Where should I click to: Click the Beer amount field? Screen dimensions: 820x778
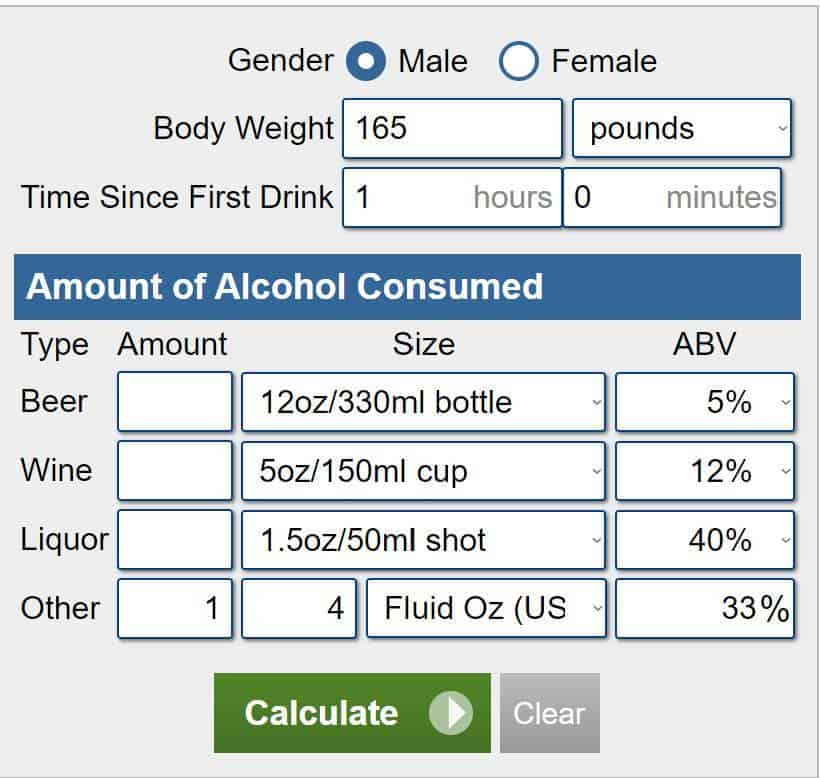click(174, 402)
